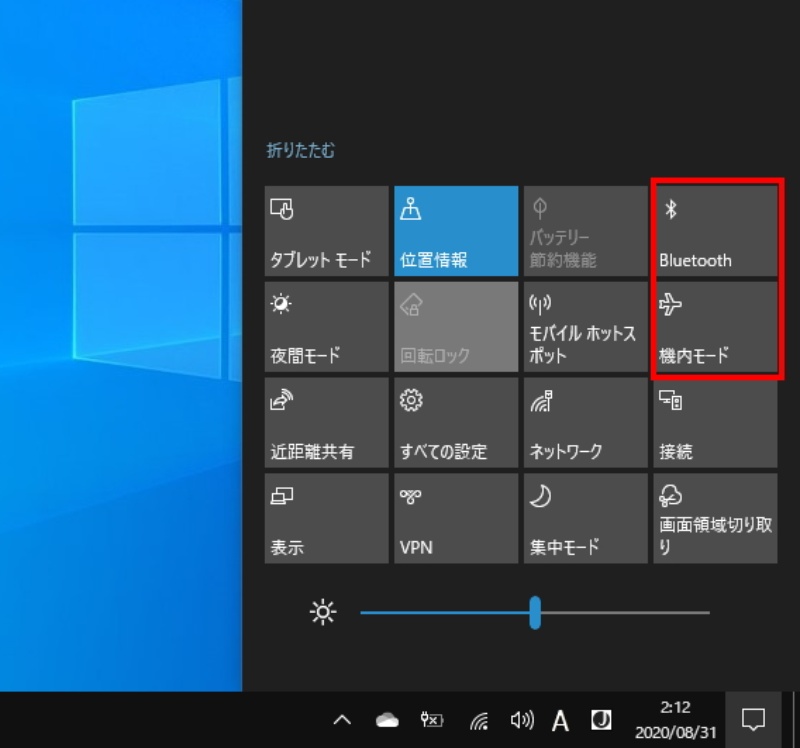This screenshot has width=800, height=748.
Task: Toggle タブレット モード tile
Action: pyautogui.click(x=326, y=232)
